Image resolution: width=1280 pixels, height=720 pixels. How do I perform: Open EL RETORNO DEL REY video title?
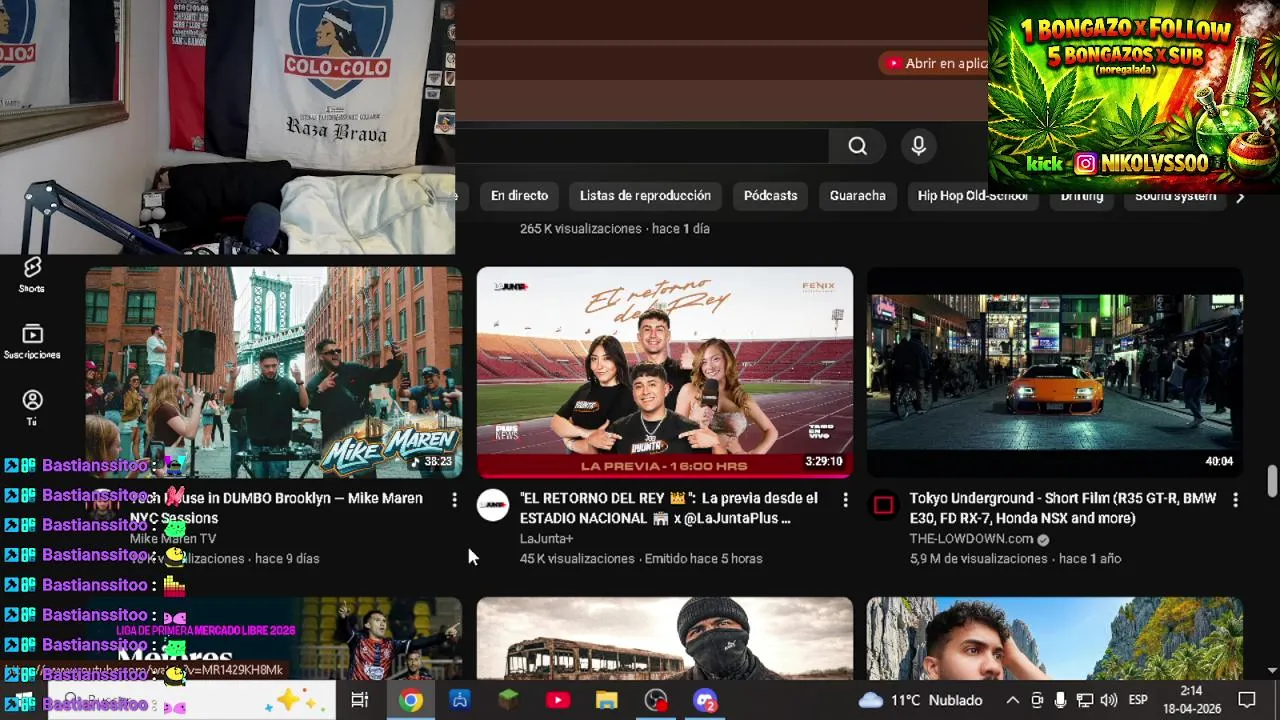(669, 508)
